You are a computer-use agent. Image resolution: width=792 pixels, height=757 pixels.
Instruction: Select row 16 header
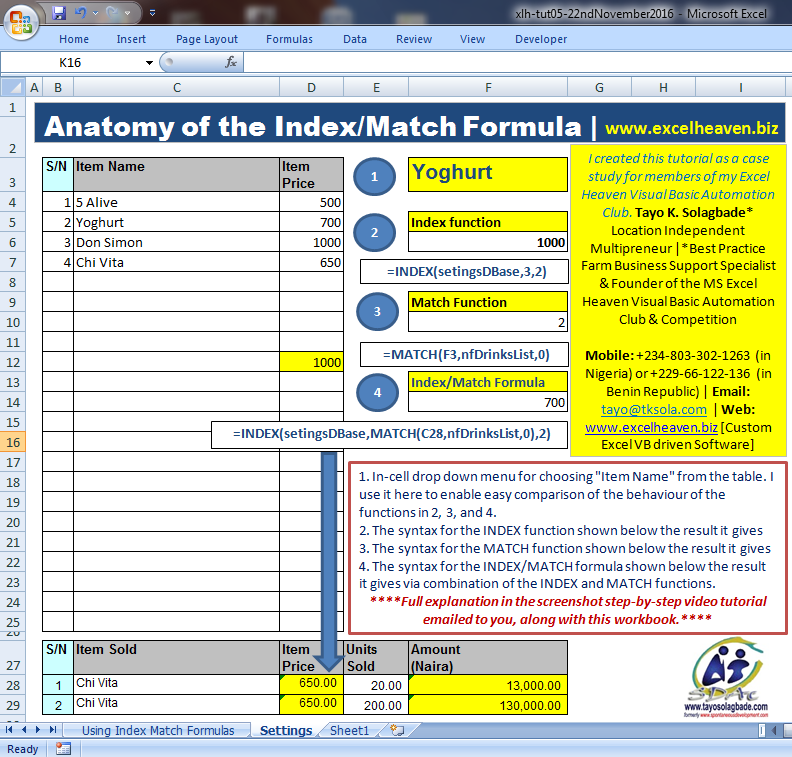[x=13, y=442]
